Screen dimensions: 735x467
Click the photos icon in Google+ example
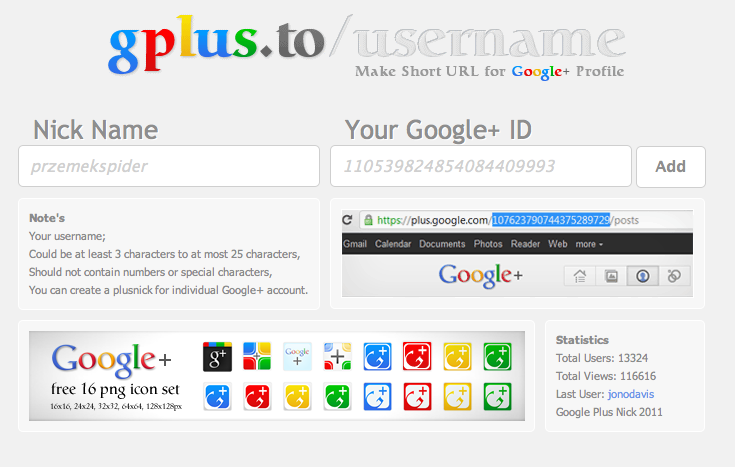(x=611, y=276)
